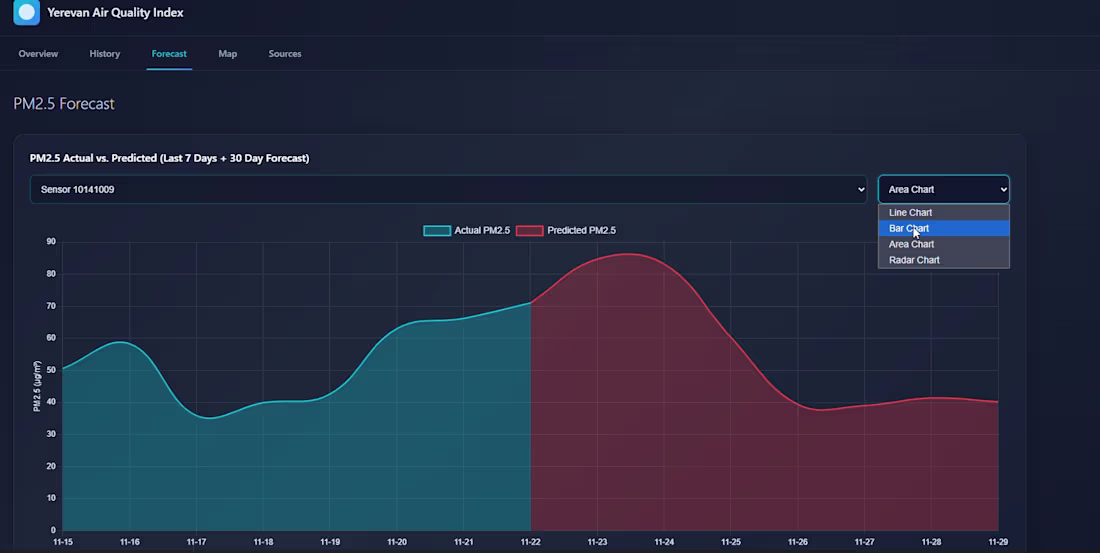Screen dimensions: 1100x553
Task: Open the Sources tab
Action: (285, 53)
